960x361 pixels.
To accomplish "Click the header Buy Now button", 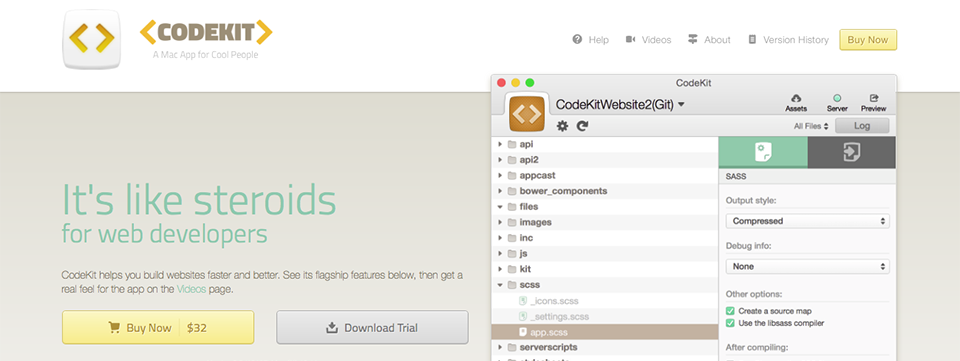I will [x=868, y=40].
